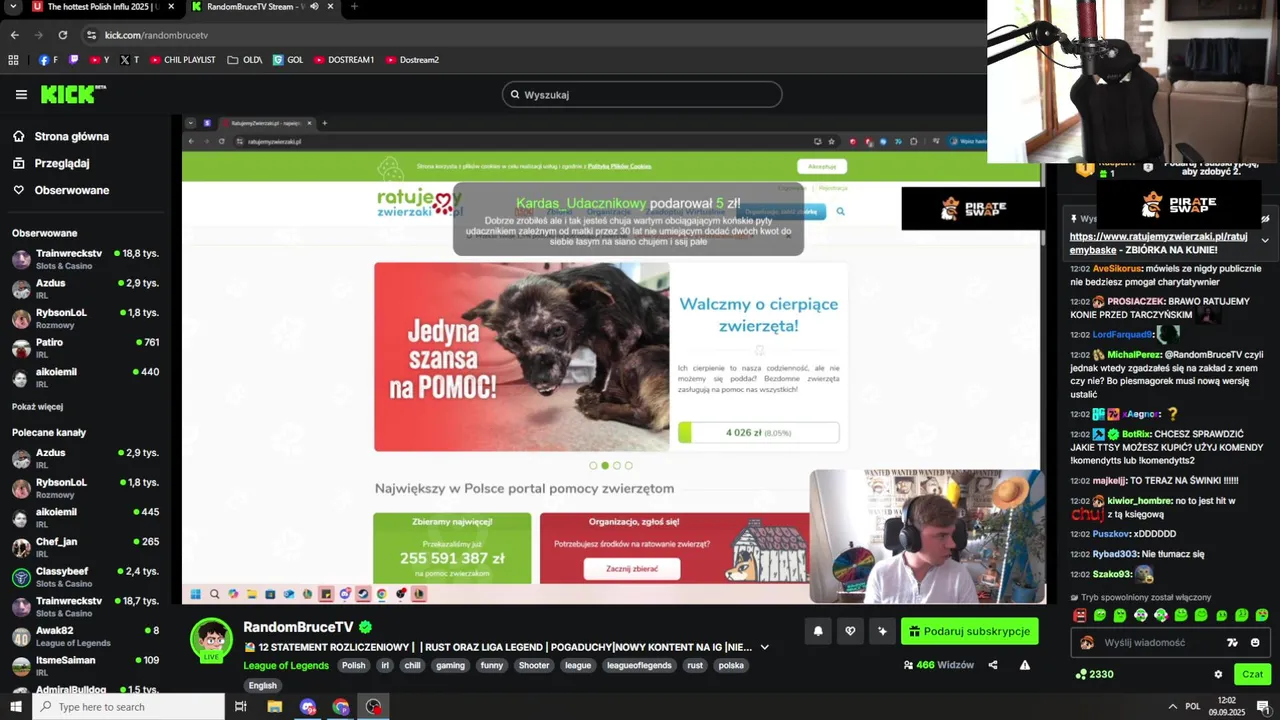Screen dimensions: 1280x720
Task: Open Chef_jan recommended channel
Action: coord(86,548)
